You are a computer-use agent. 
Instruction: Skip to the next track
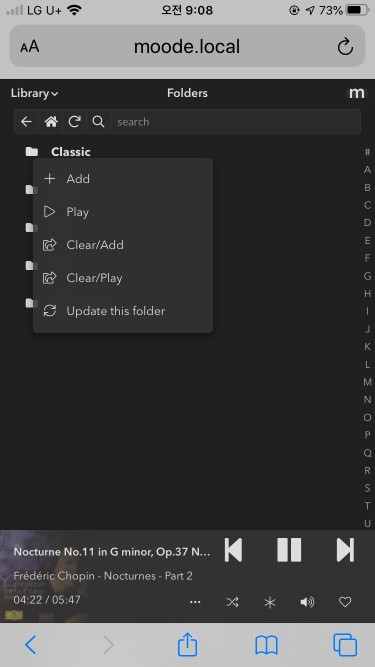[x=345, y=550]
